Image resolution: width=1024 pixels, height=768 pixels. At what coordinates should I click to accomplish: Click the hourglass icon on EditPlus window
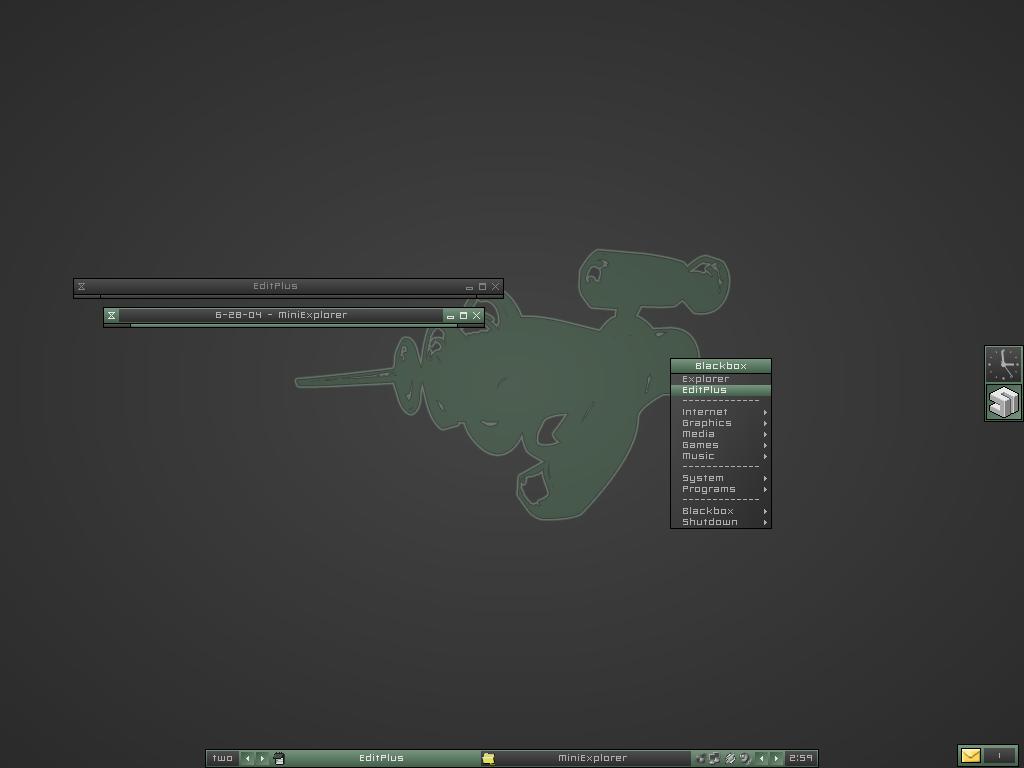click(x=82, y=286)
